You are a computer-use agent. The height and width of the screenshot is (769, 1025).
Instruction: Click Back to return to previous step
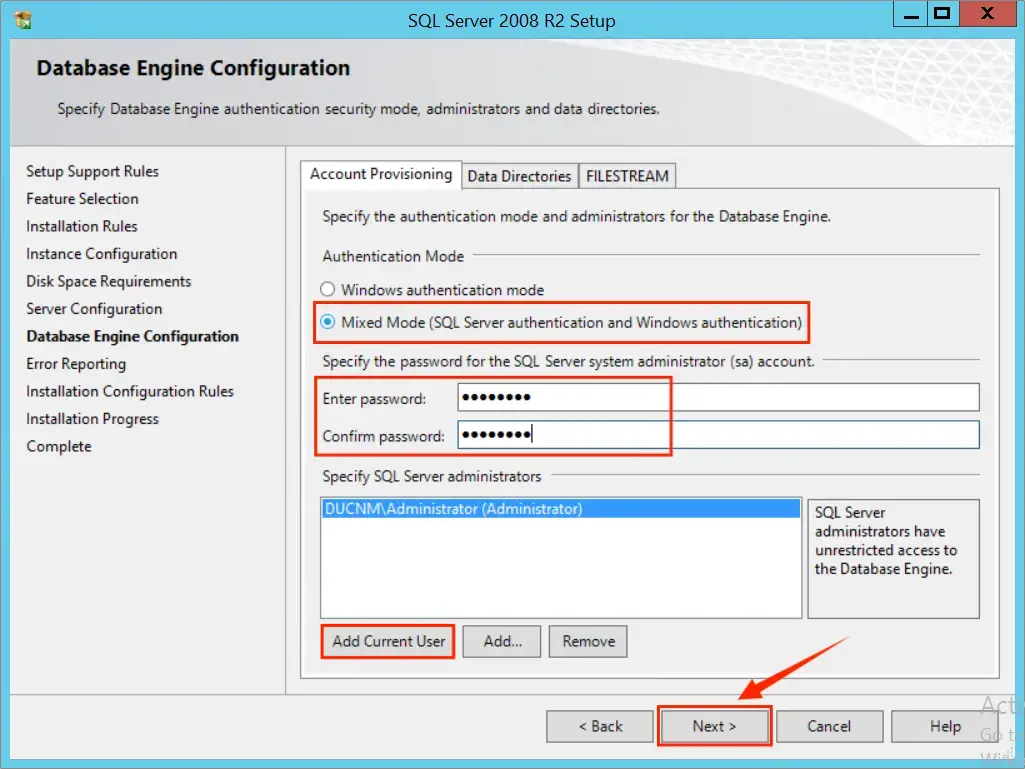tap(599, 726)
